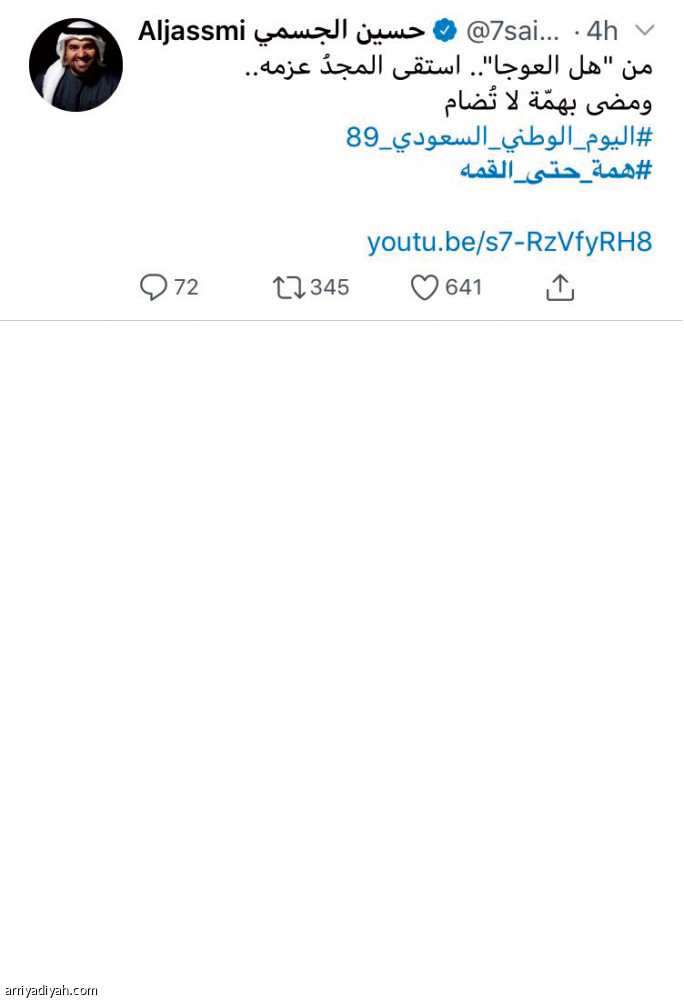Open the youtu.be/s7-RzVfyRH8 video link
This screenshot has height=1000, width=684.
pos(510,241)
